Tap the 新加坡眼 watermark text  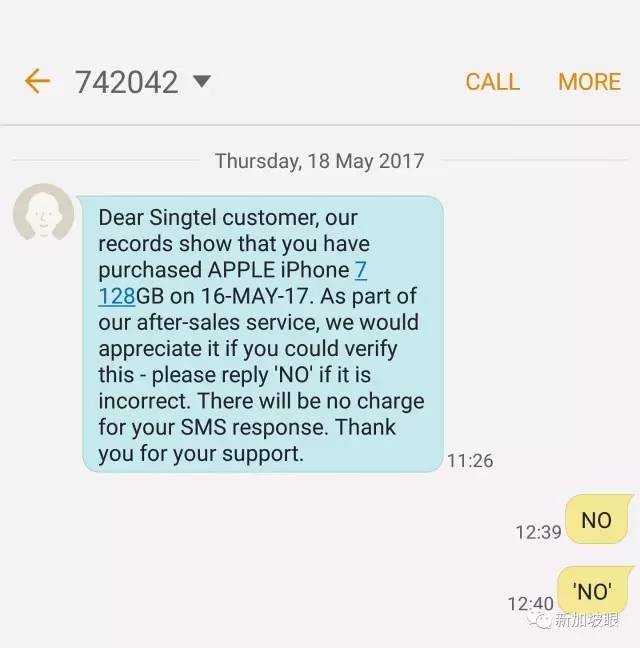tap(587, 620)
